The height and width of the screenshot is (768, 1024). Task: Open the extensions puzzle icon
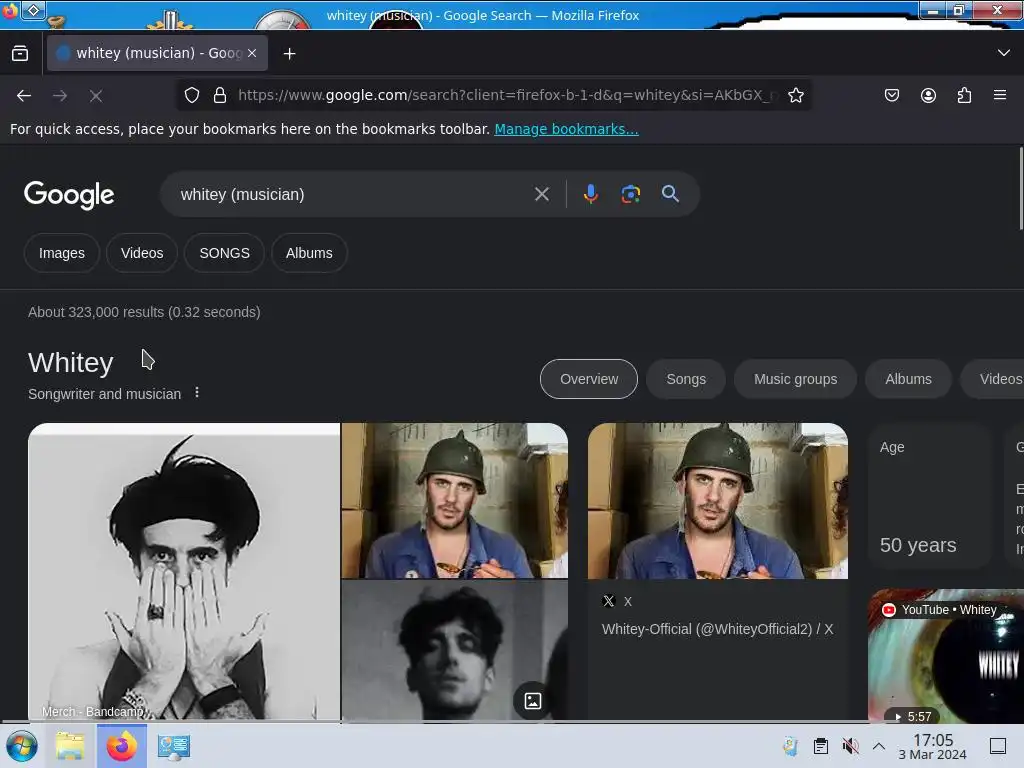(x=964, y=95)
